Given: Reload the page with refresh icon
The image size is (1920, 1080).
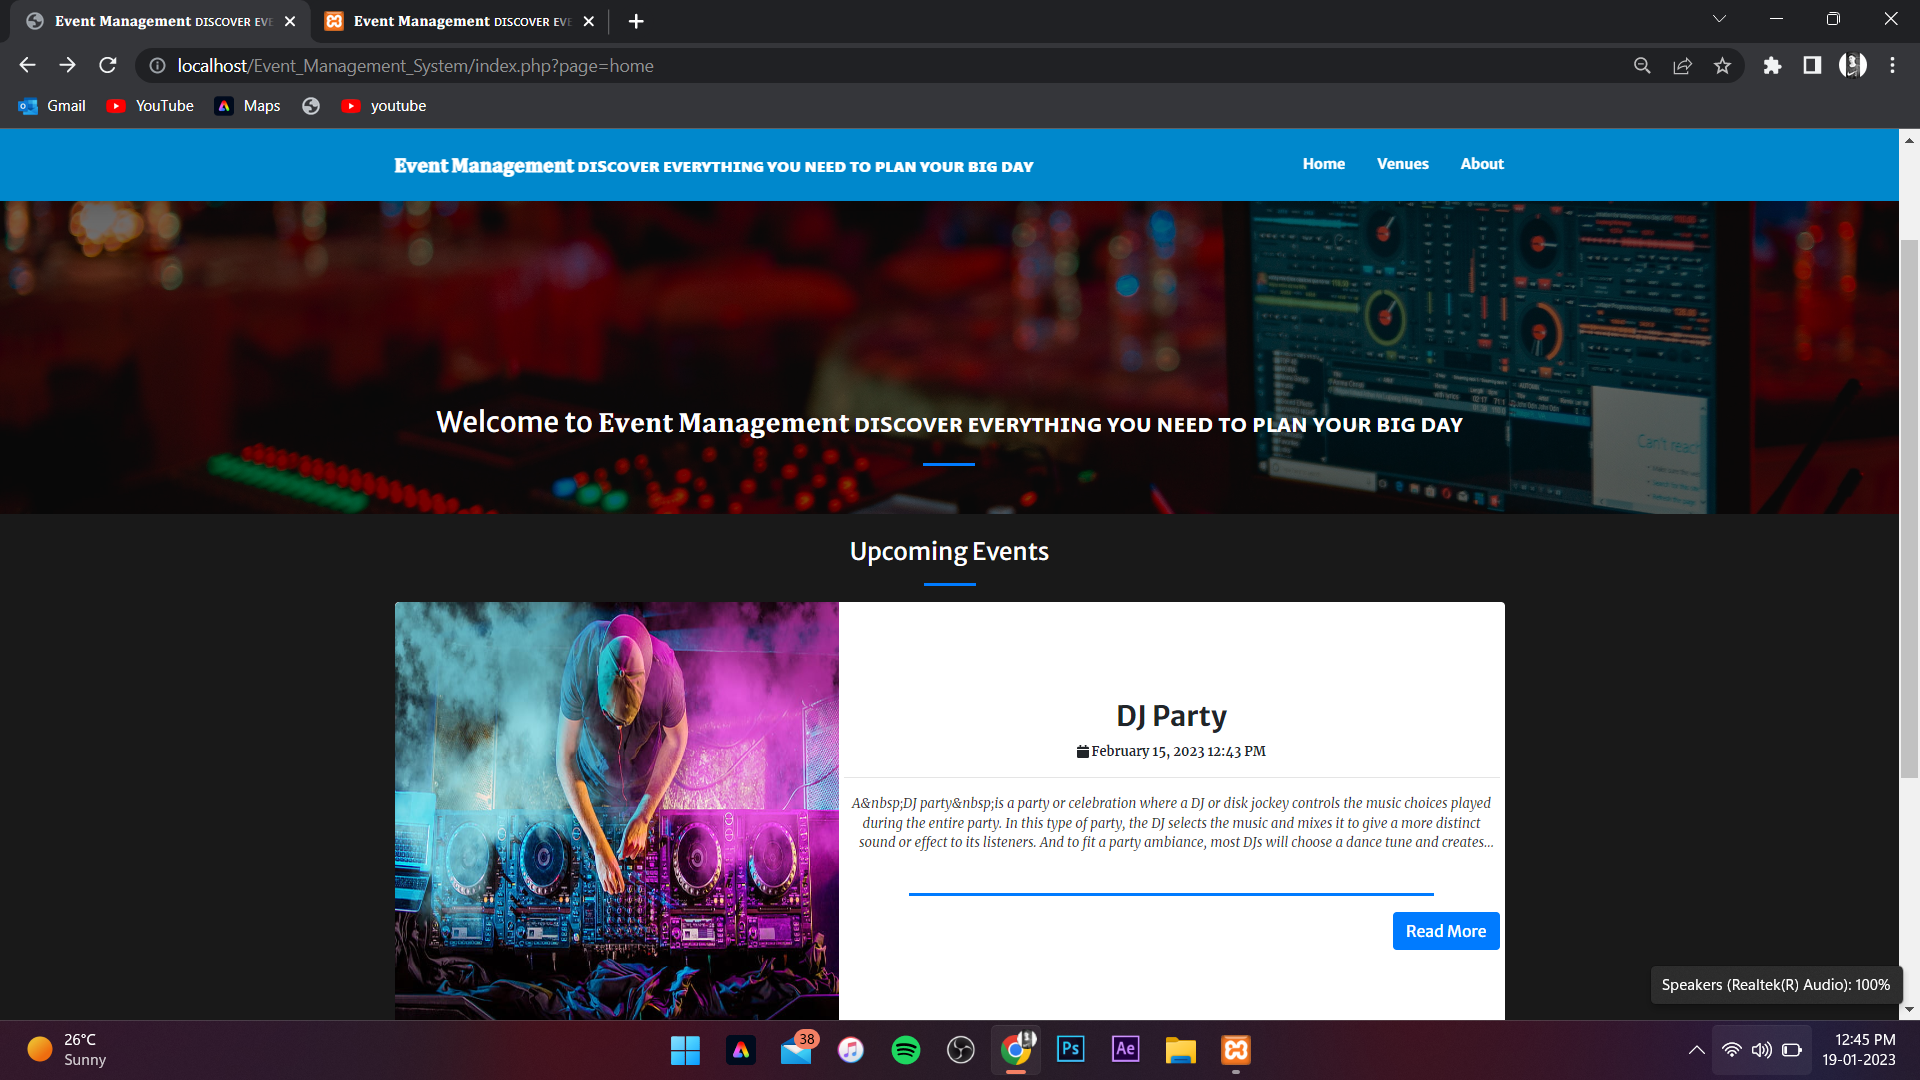Looking at the screenshot, I should click(108, 65).
